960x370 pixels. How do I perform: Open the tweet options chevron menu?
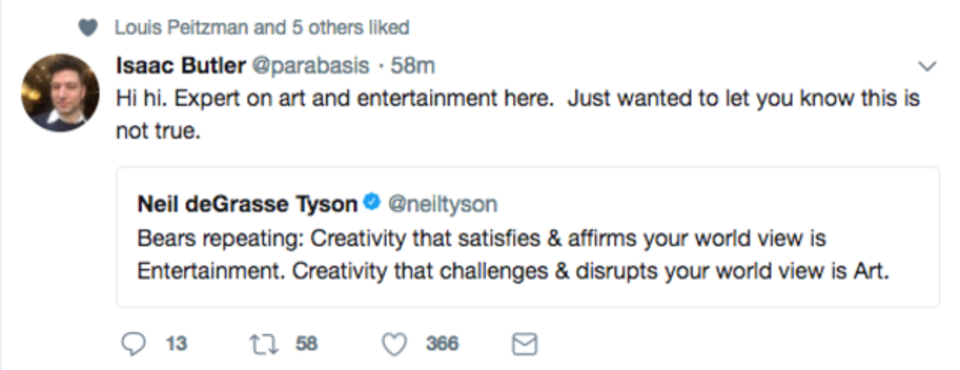[x=928, y=66]
